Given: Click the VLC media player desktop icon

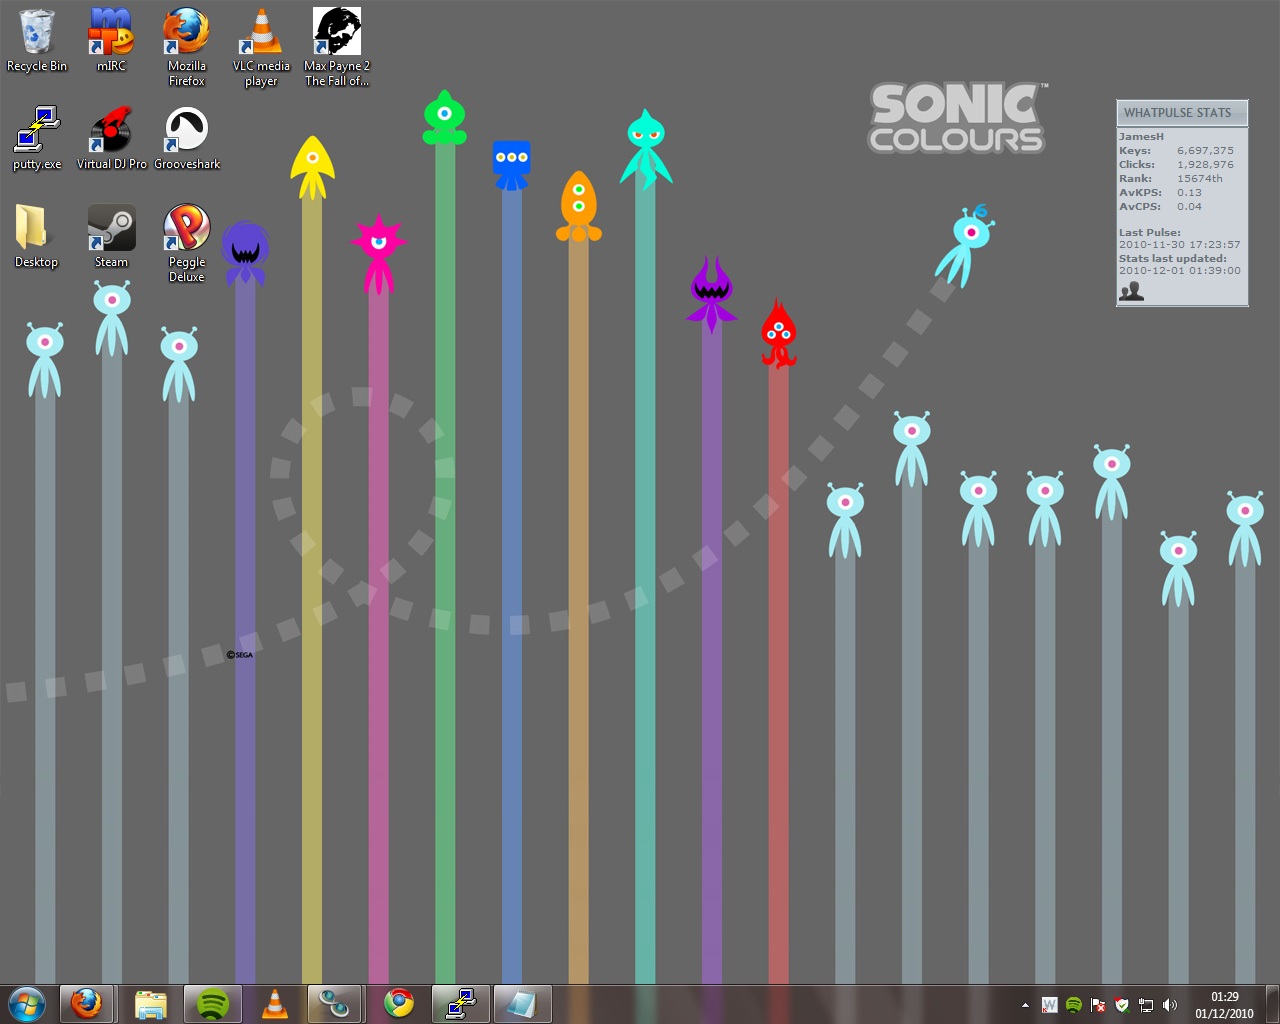Looking at the screenshot, I should 261,34.
